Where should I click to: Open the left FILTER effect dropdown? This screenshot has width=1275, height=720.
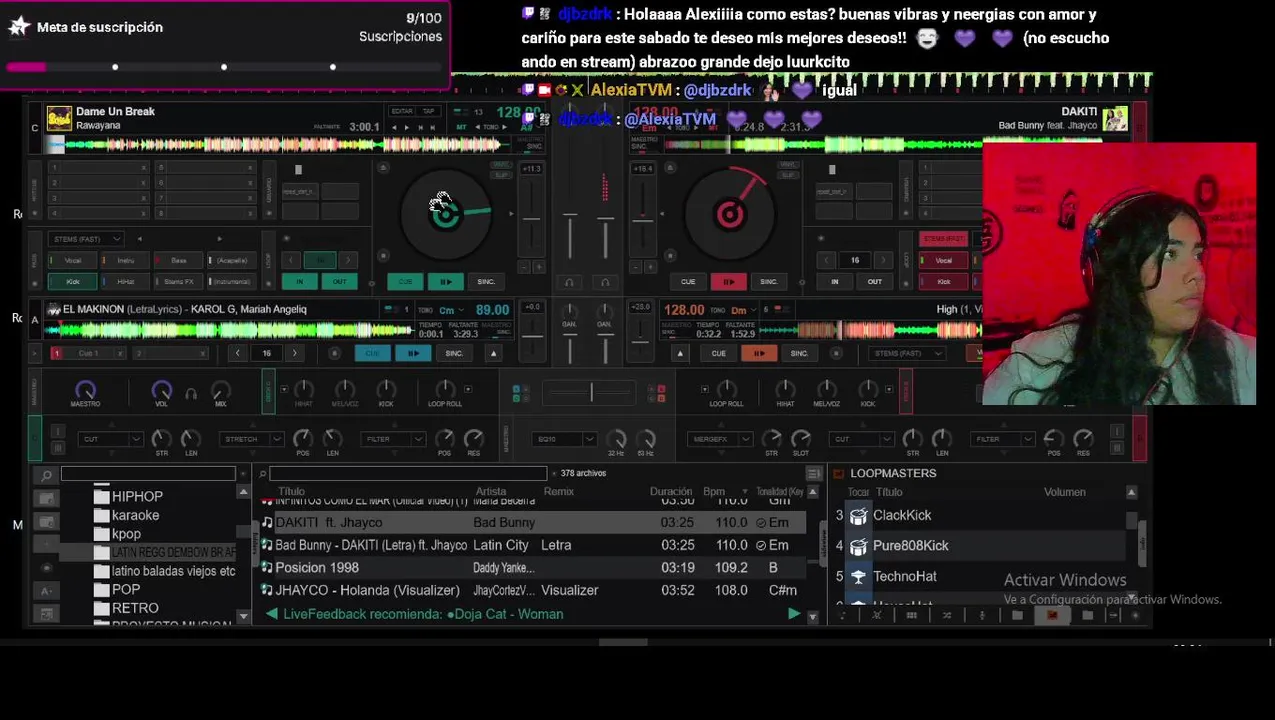(x=392, y=439)
